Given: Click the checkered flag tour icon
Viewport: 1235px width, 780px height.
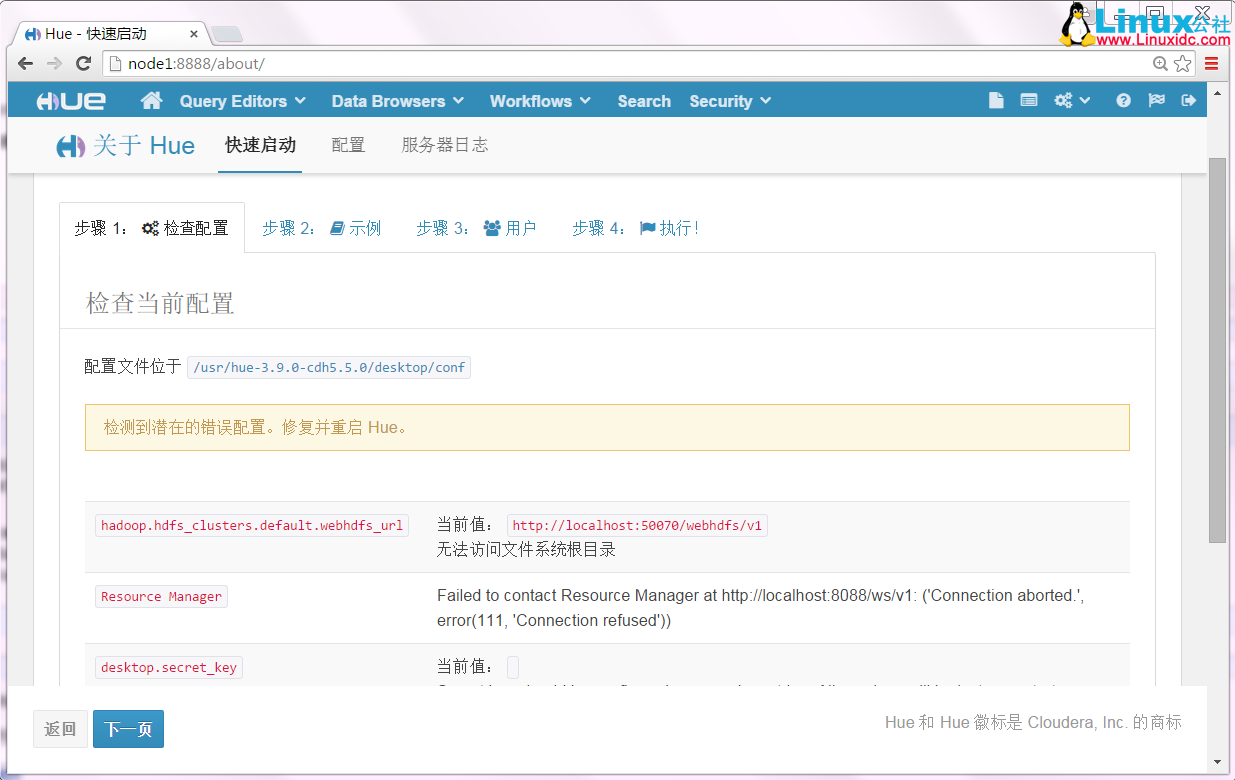Looking at the screenshot, I should click(x=1156, y=101).
